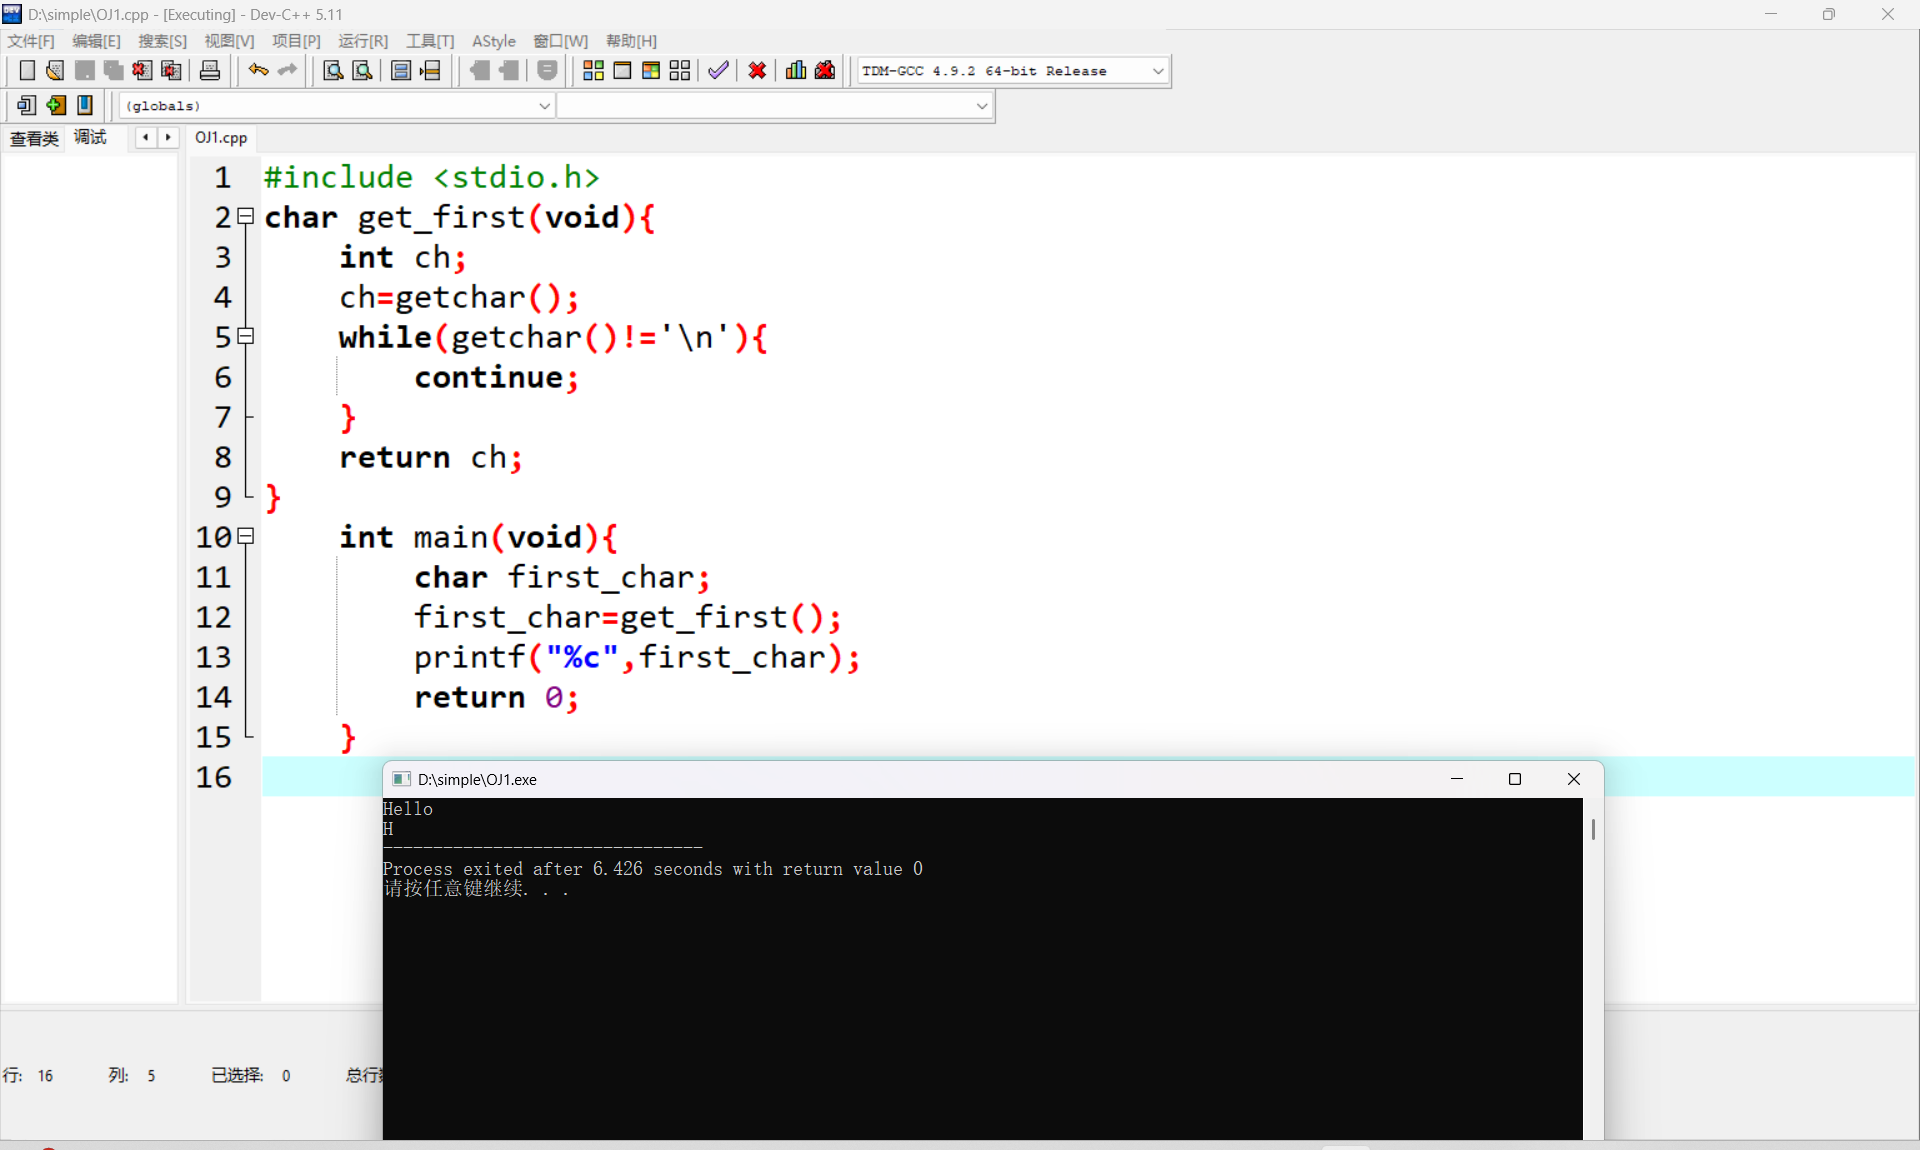Click the purple syntax check icon

(718, 70)
